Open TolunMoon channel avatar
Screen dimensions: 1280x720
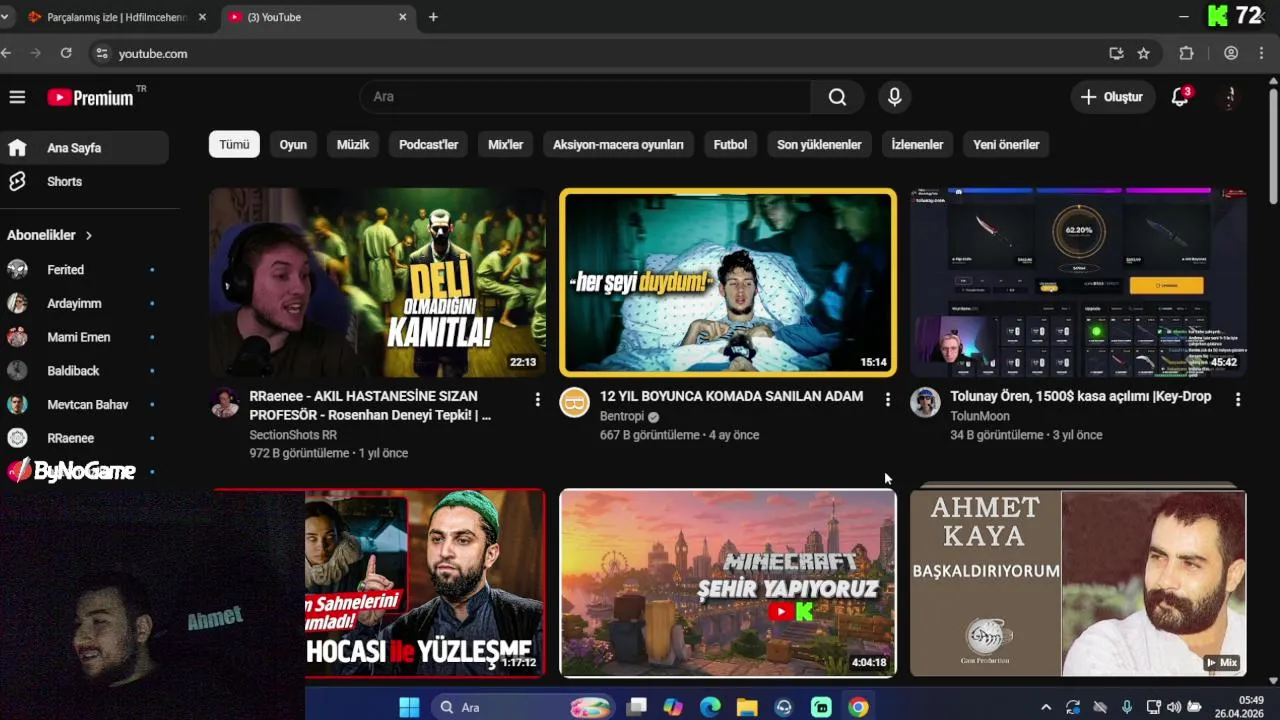point(925,403)
